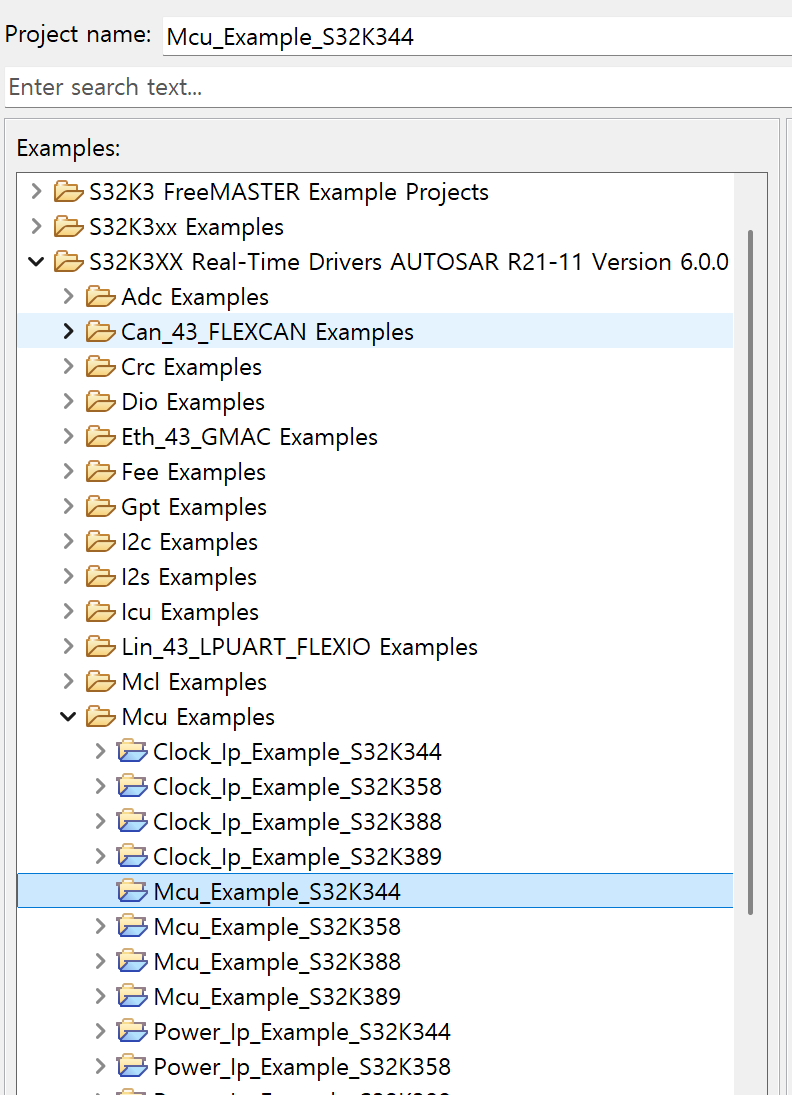Collapse S32K3XX Real-Time Drivers AUTOSAR node

(x=36, y=262)
